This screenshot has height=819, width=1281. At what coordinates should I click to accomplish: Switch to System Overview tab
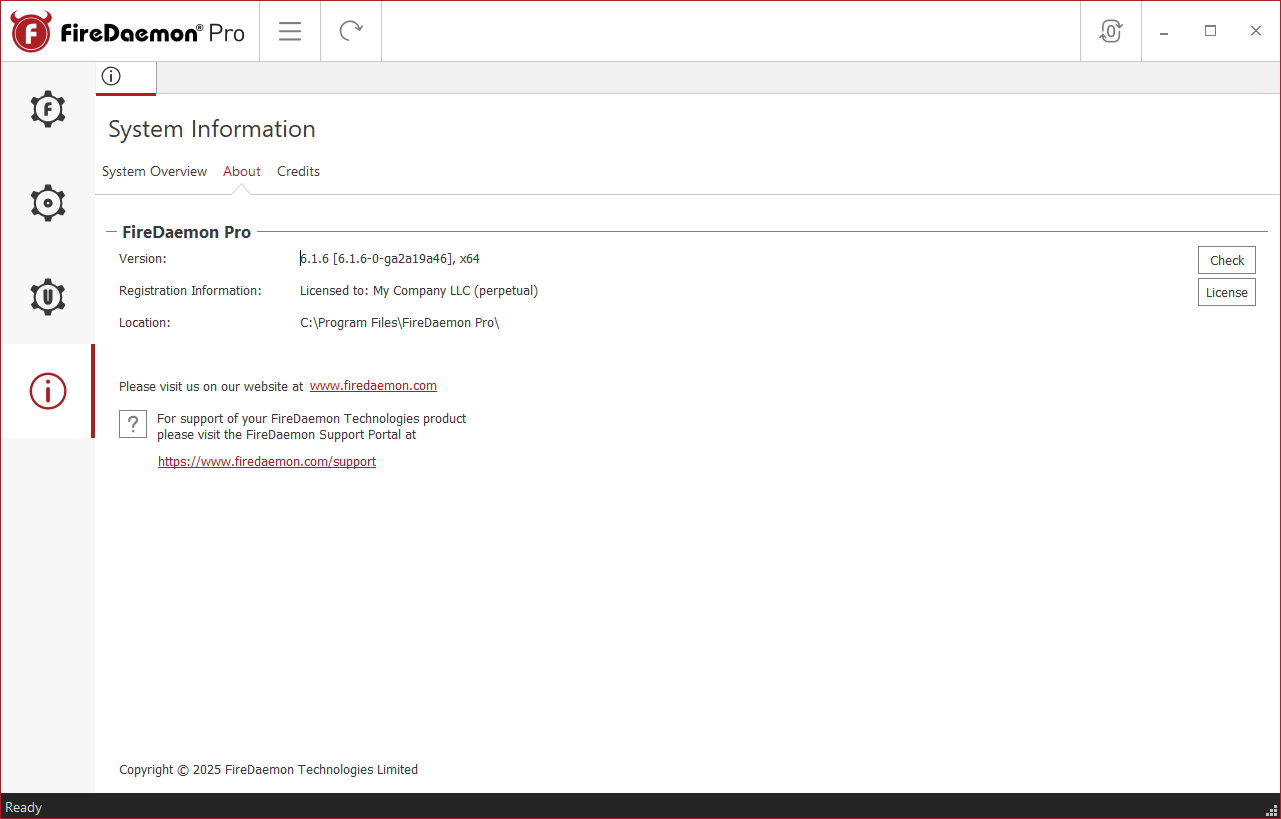click(154, 172)
